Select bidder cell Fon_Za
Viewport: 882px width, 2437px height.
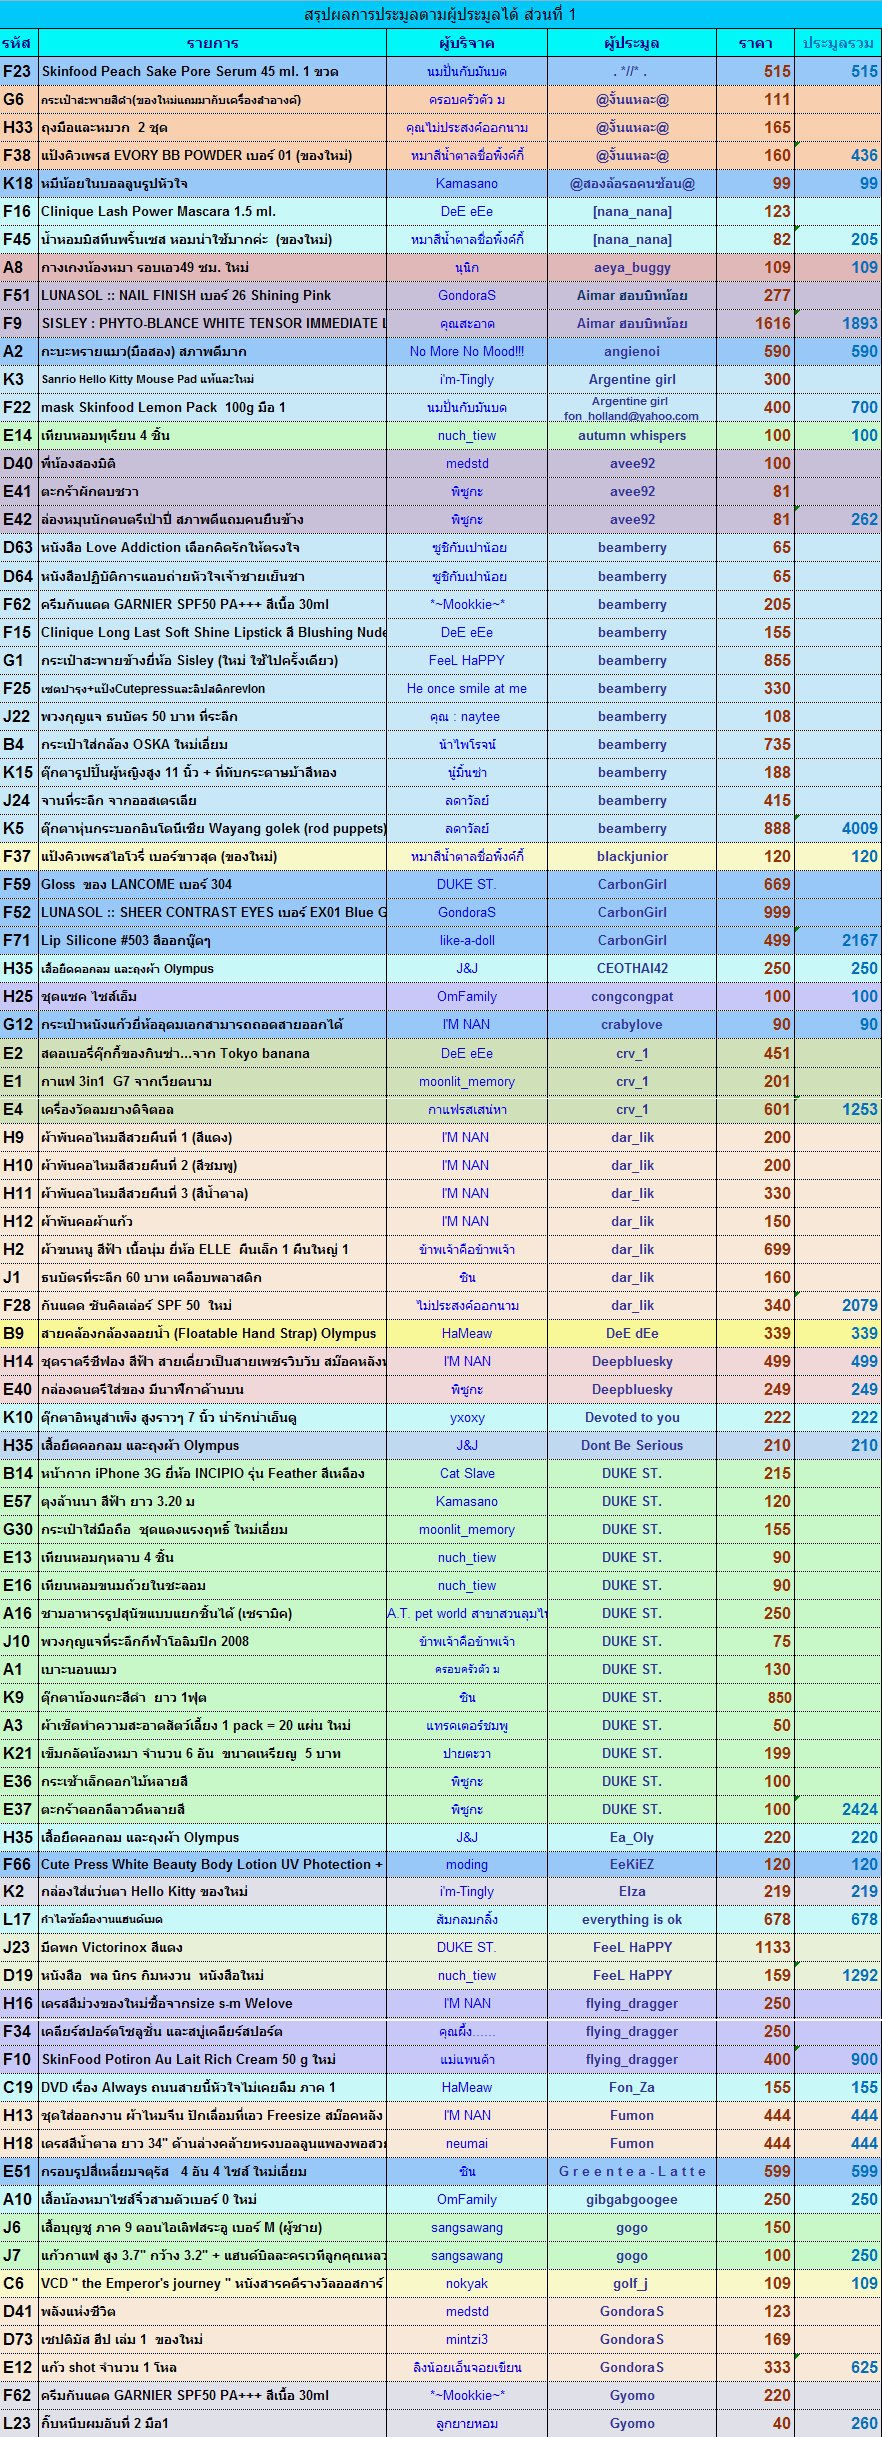(632, 2087)
